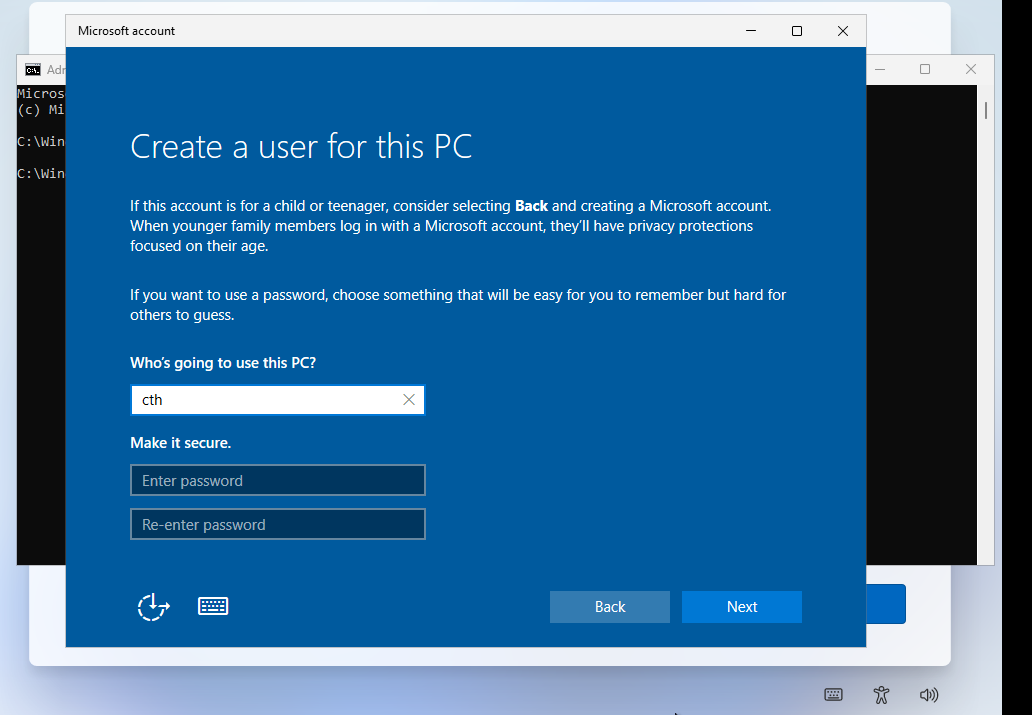
Task: Open accessibility icon at screen bottom
Action: [881, 695]
